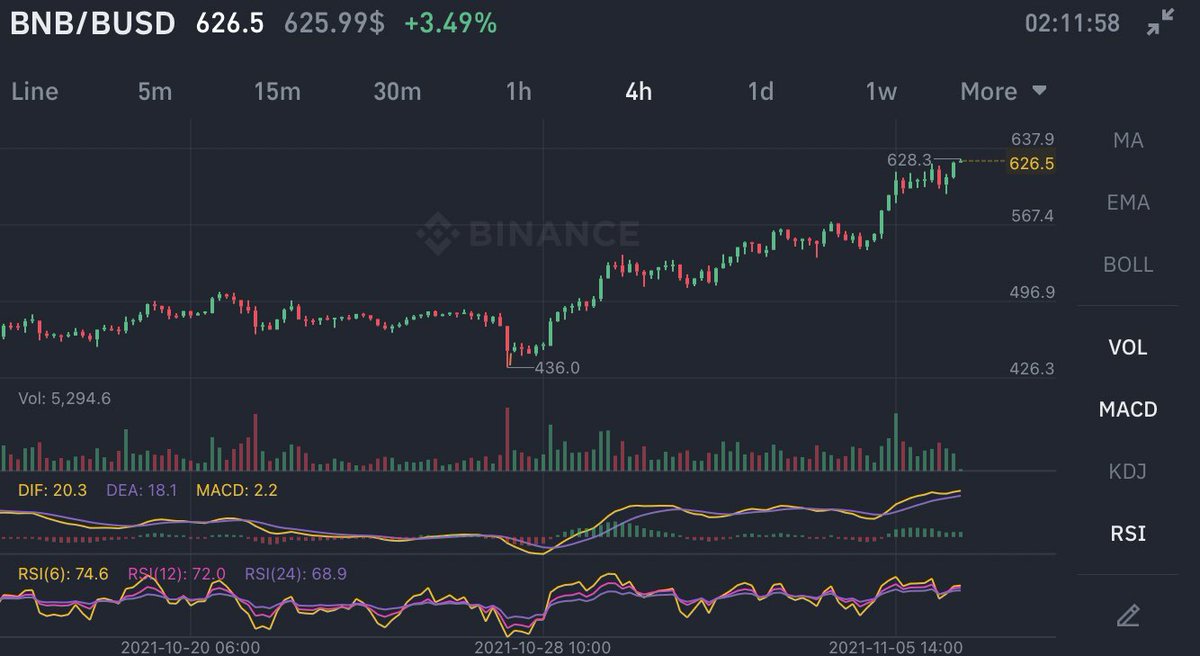Click the RSI(24): 68.9 value
The height and width of the screenshot is (656, 1200).
(296, 574)
